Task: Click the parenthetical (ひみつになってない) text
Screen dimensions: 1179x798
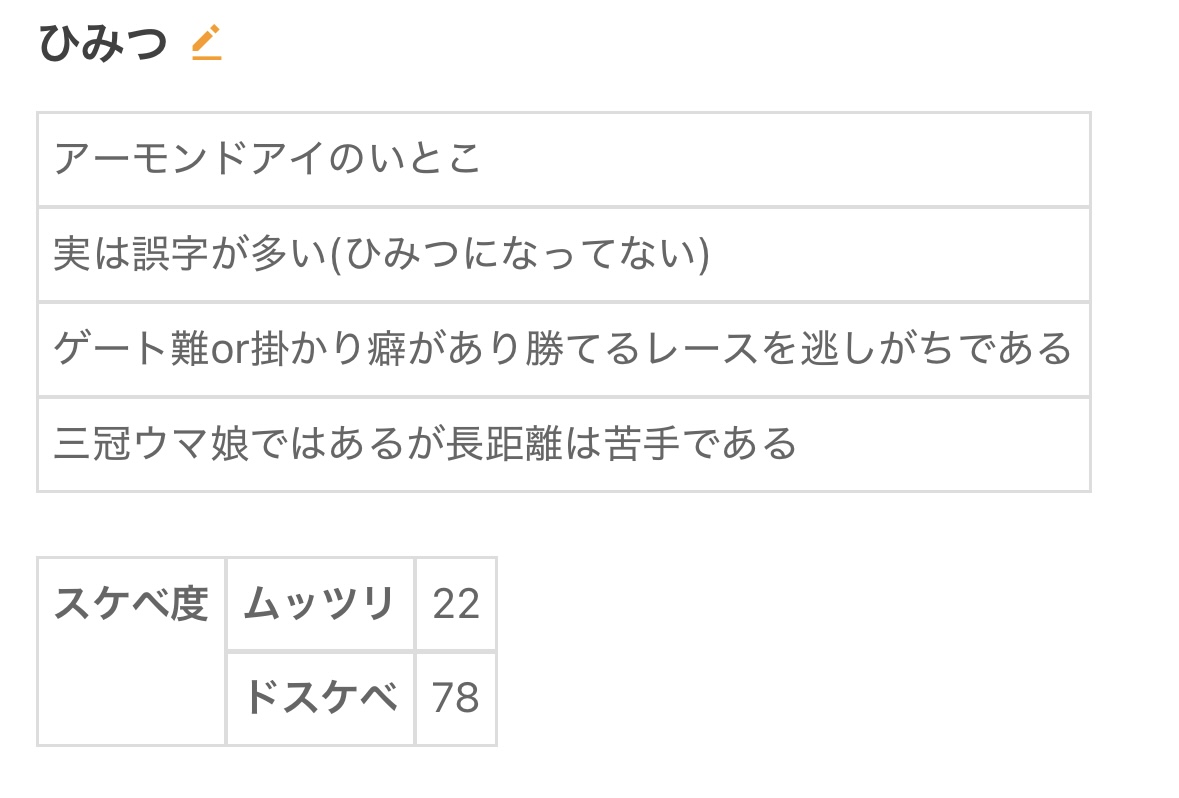Action: (519, 255)
